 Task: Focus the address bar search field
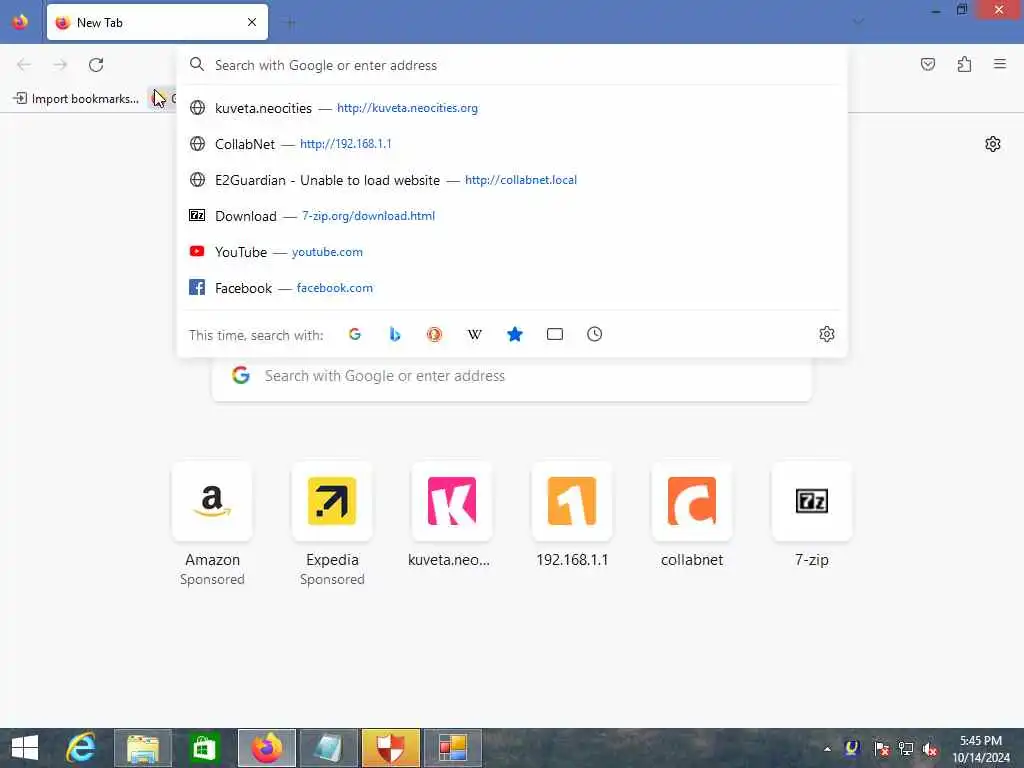click(x=512, y=65)
